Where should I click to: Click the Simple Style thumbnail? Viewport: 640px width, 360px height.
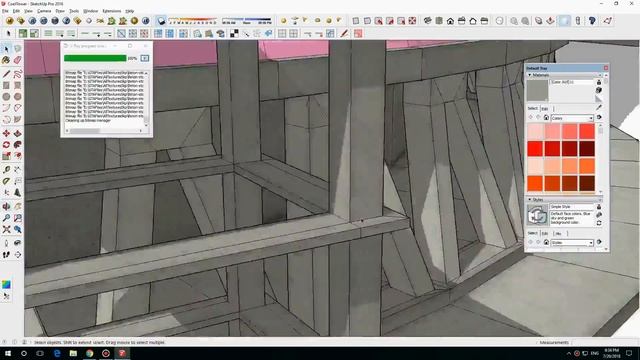click(x=537, y=215)
